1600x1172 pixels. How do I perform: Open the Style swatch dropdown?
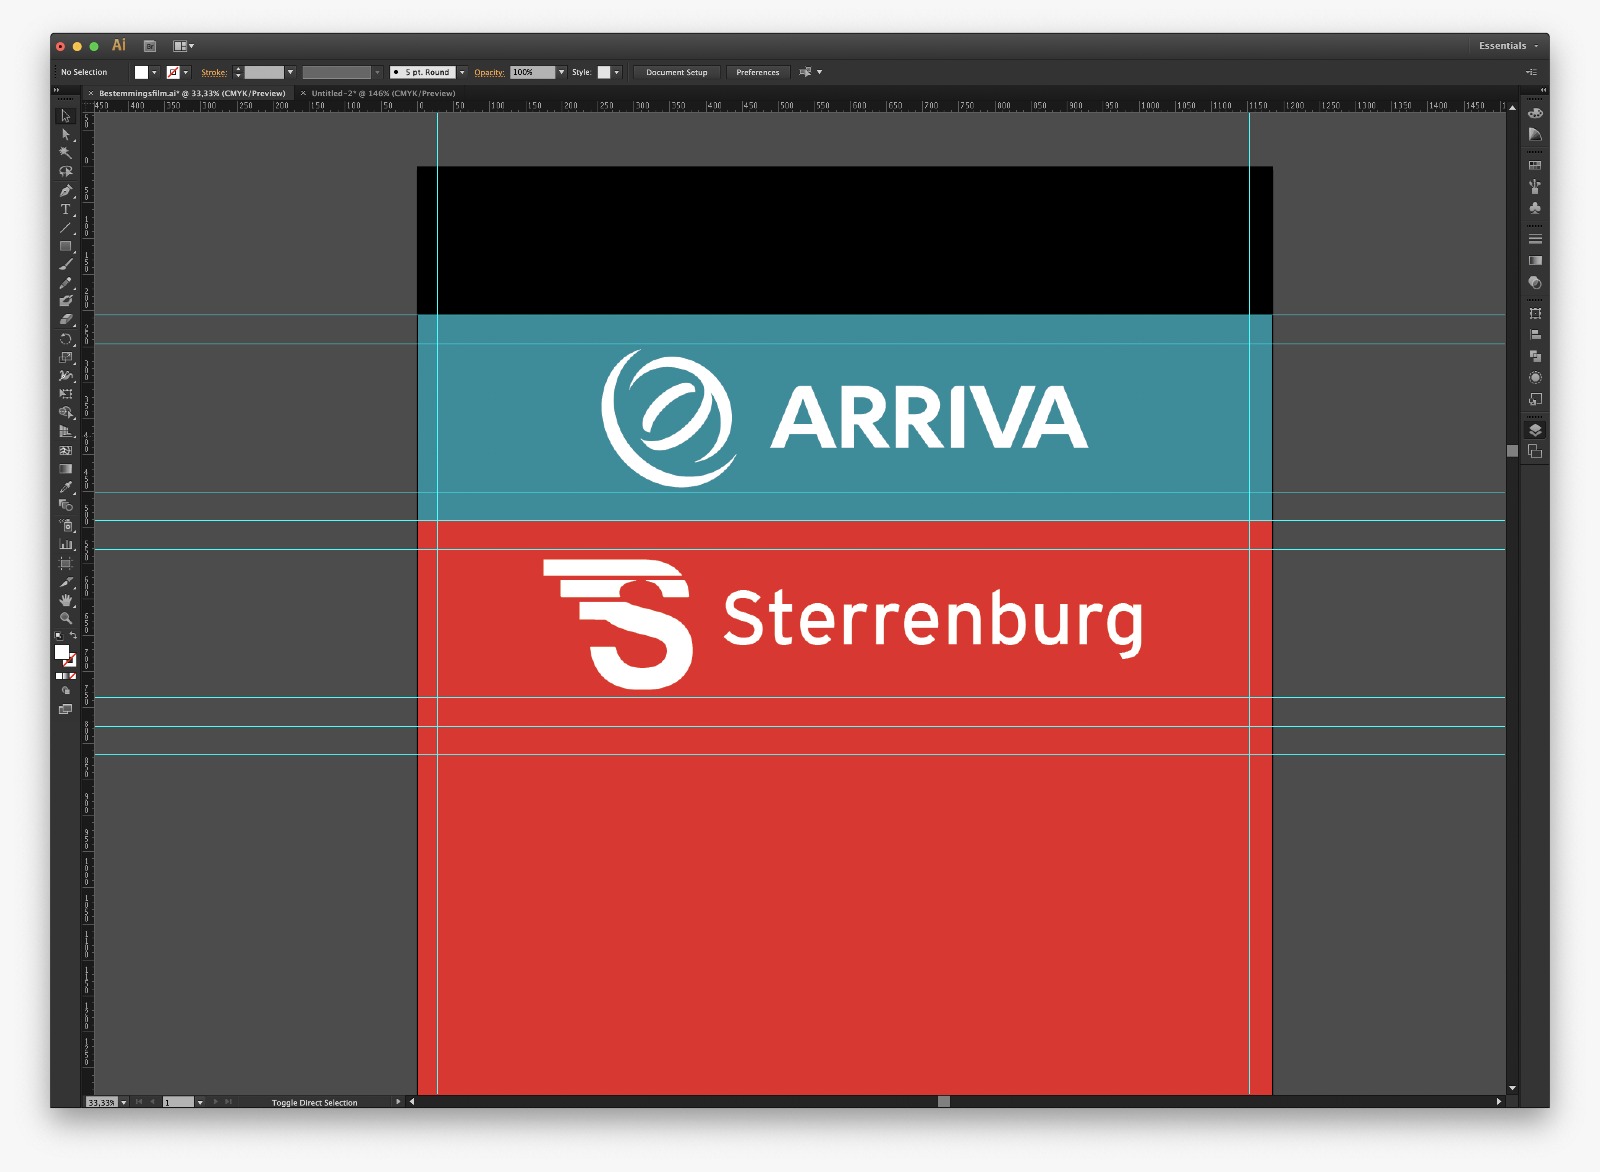(x=617, y=72)
